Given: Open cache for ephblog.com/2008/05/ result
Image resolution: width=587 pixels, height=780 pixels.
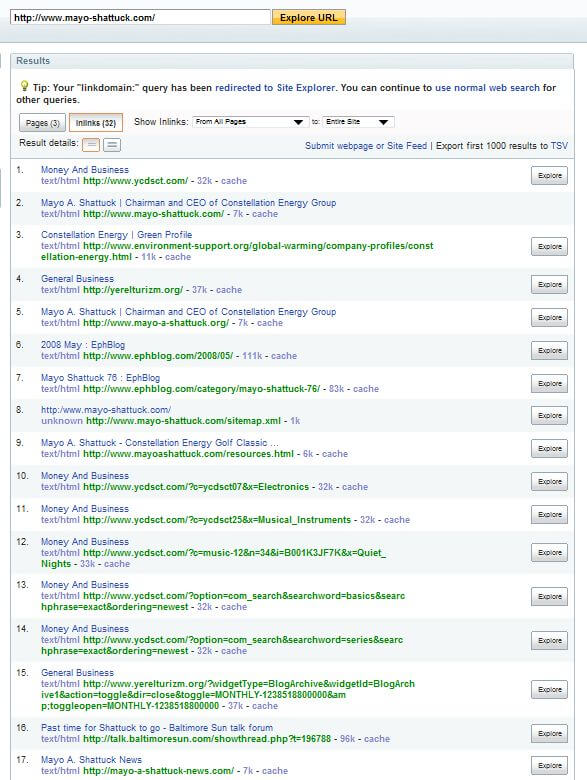Looking at the screenshot, I should pyautogui.click(x=284, y=356).
